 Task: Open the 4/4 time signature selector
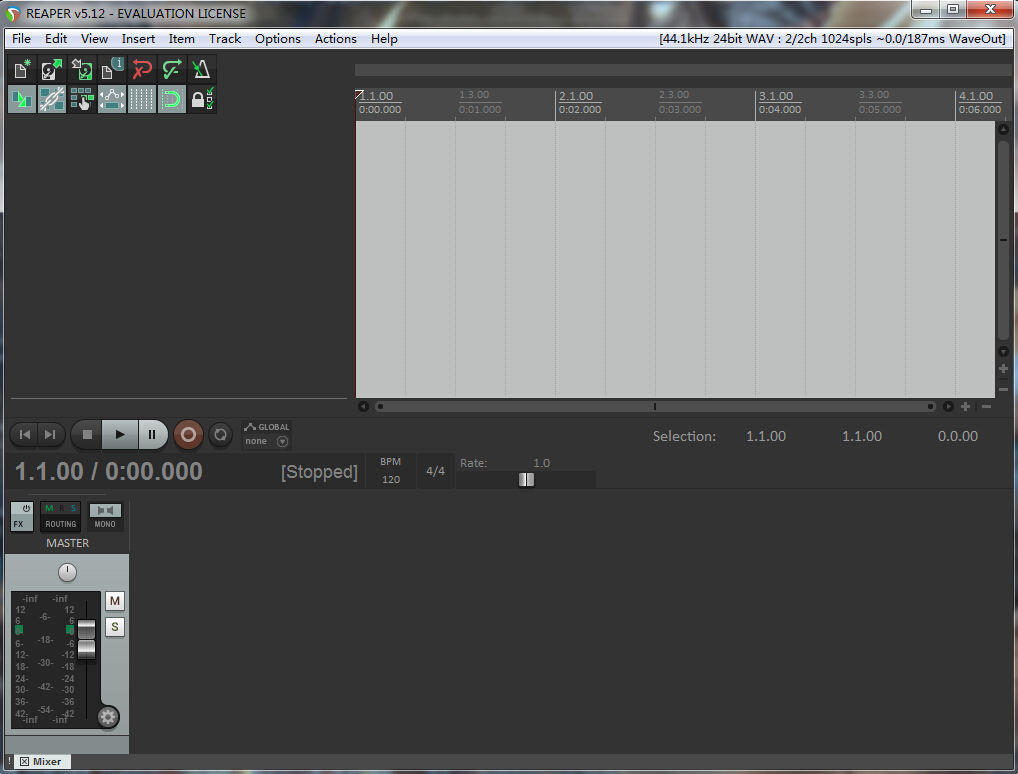tap(436, 471)
